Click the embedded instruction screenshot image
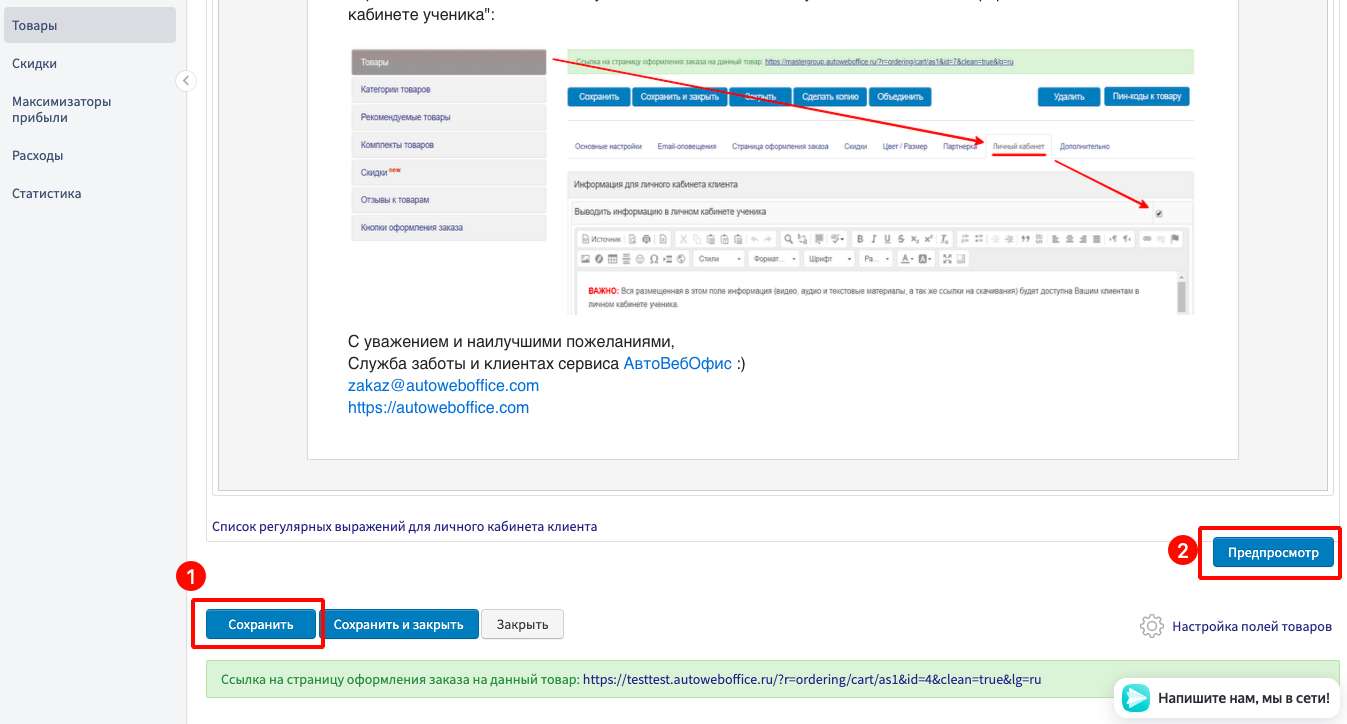Viewport: 1347px width, 724px height. (771, 181)
